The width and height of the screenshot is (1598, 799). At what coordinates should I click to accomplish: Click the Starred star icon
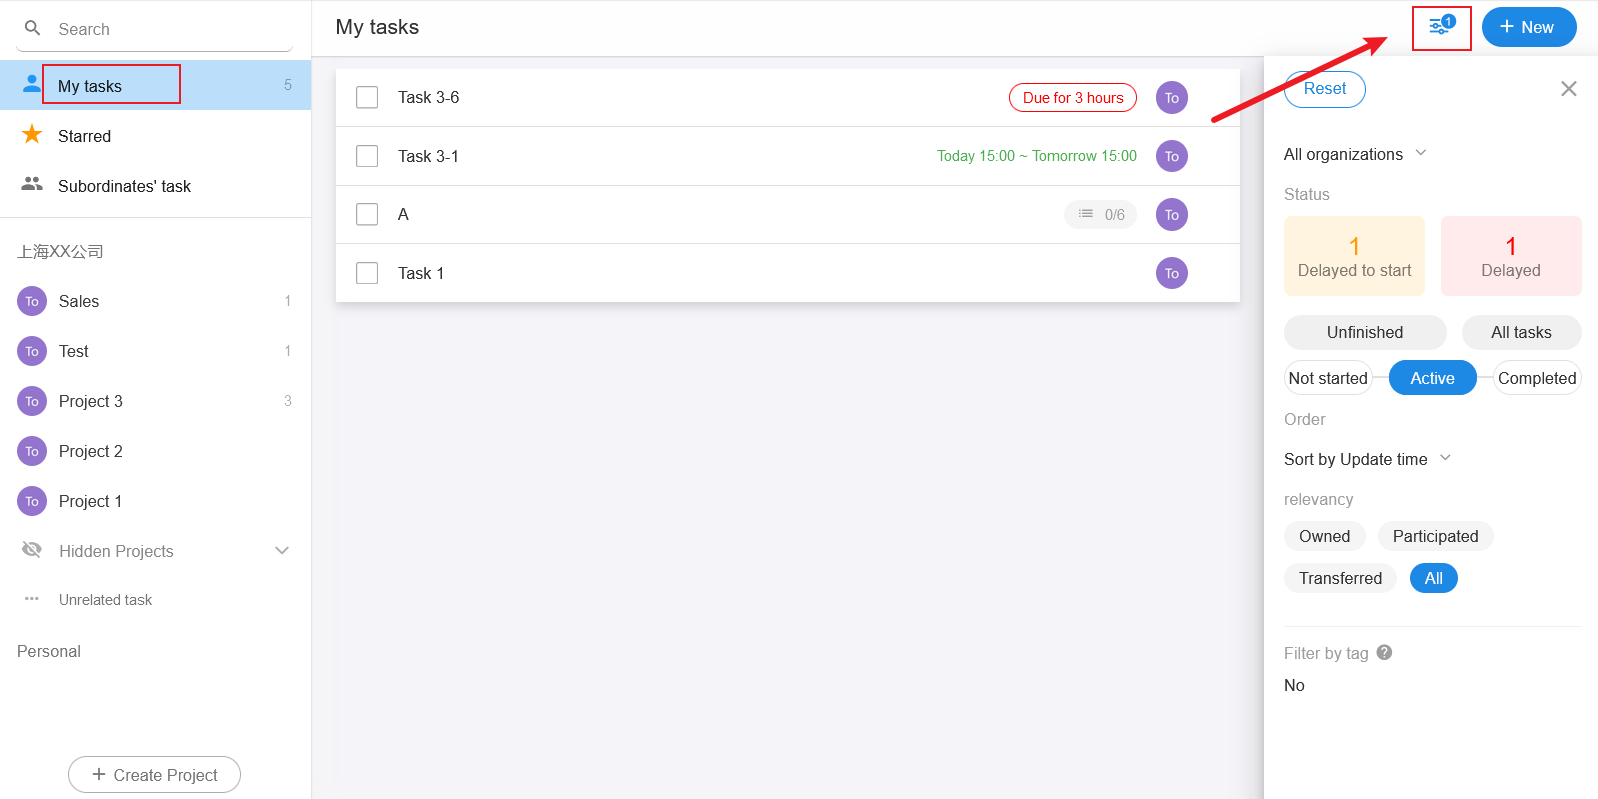pyautogui.click(x=32, y=135)
